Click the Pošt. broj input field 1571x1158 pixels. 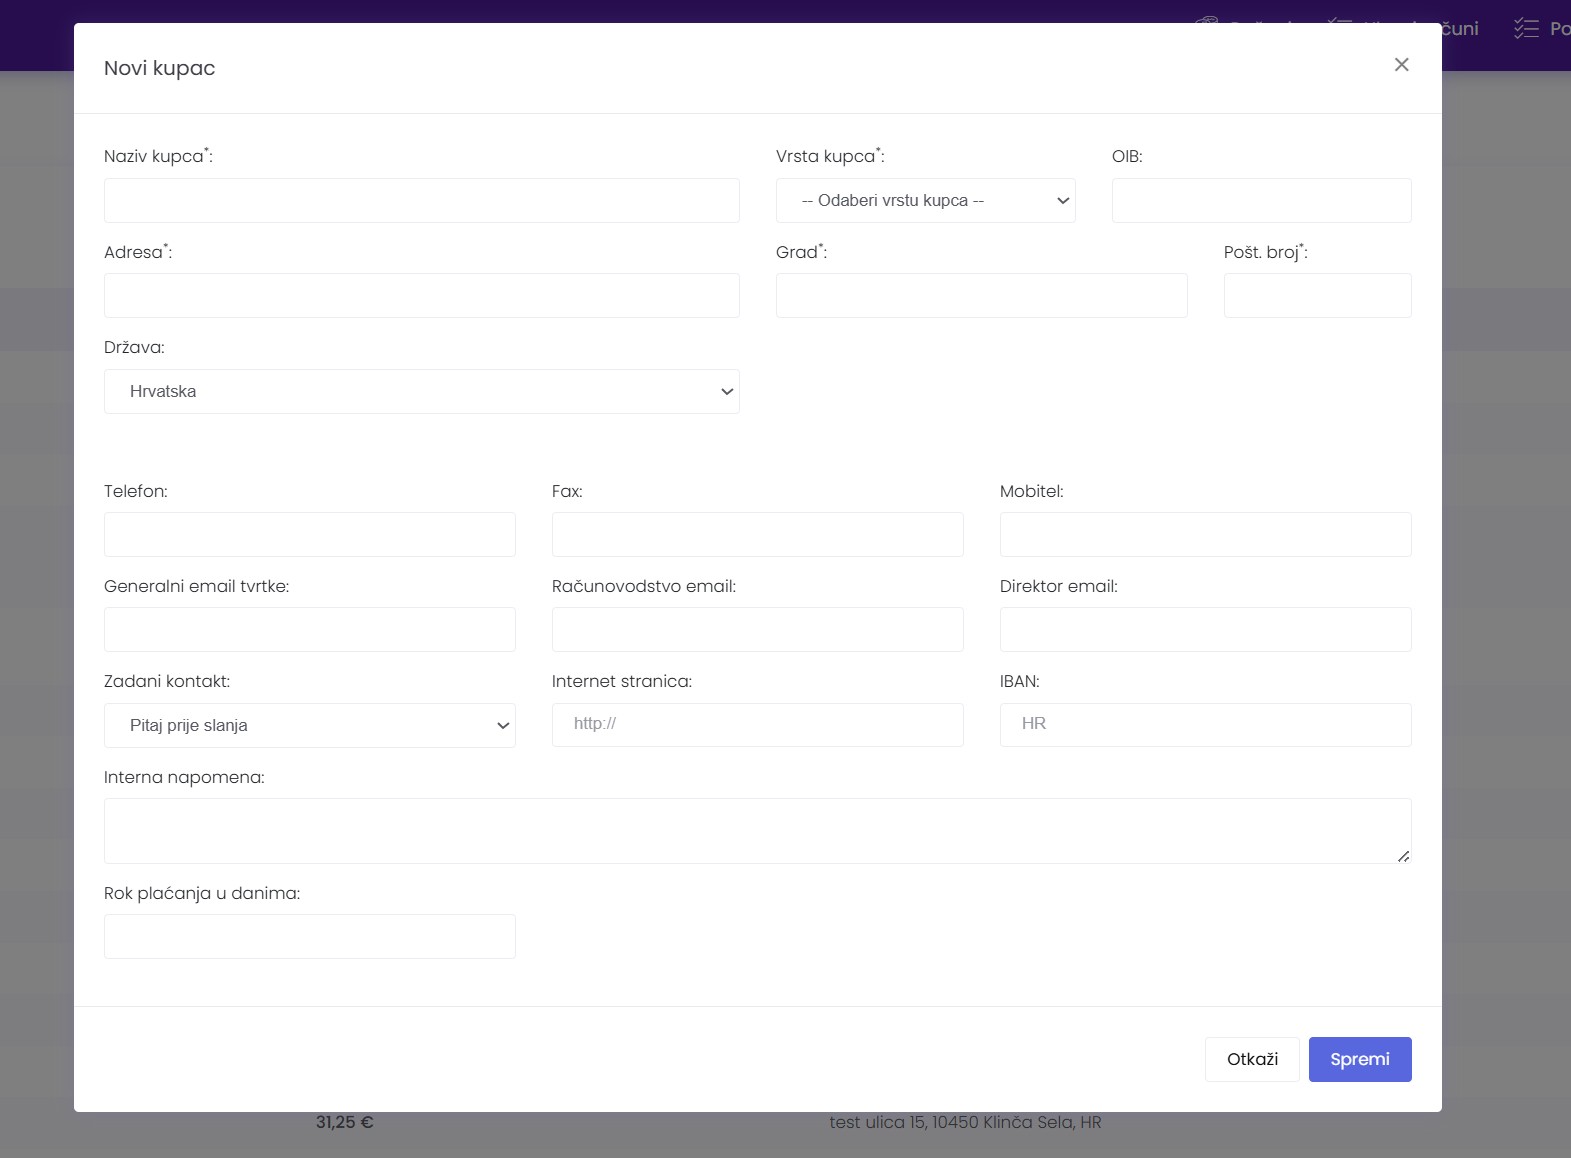click(x=1318, y=296)
